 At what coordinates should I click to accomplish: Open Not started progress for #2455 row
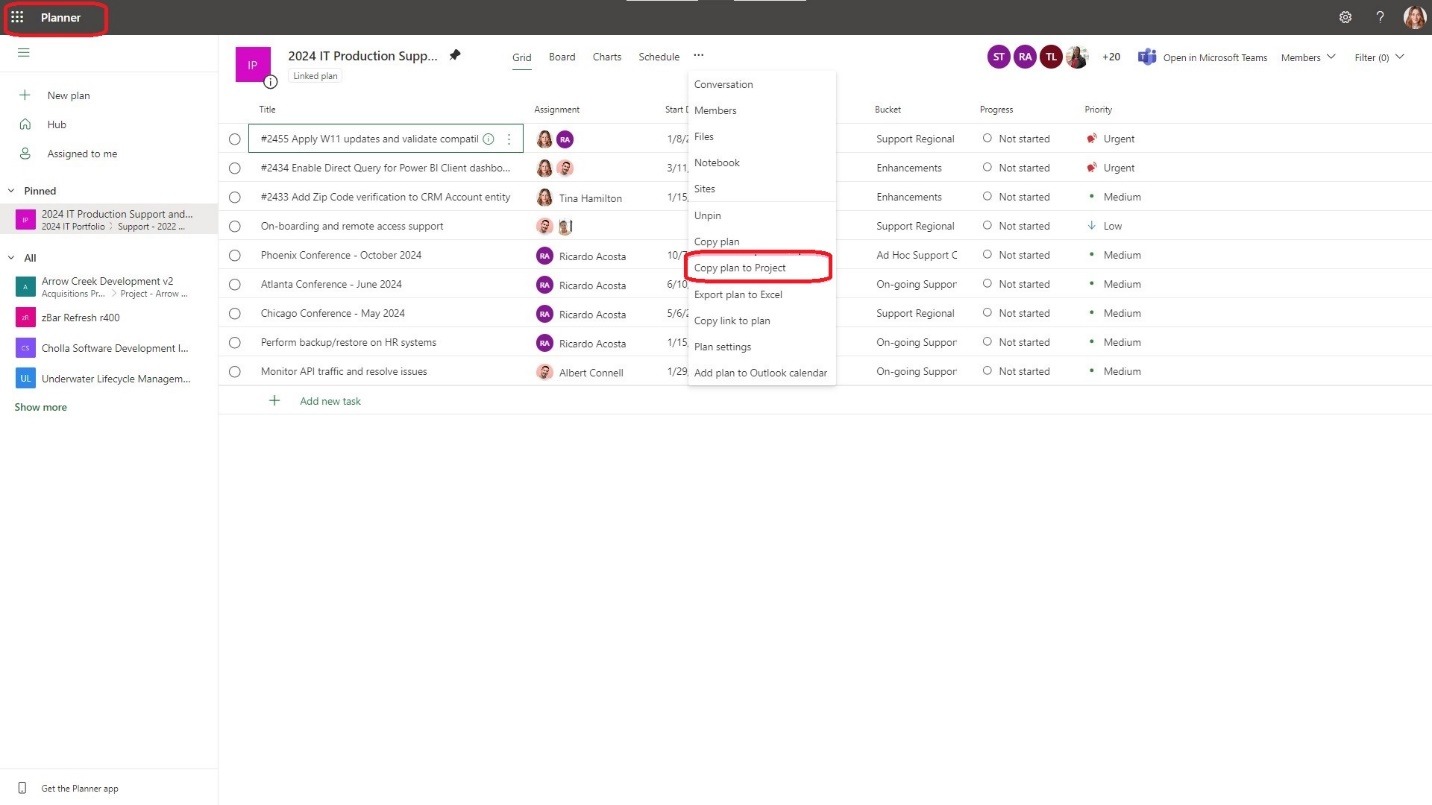(1016, 139)
